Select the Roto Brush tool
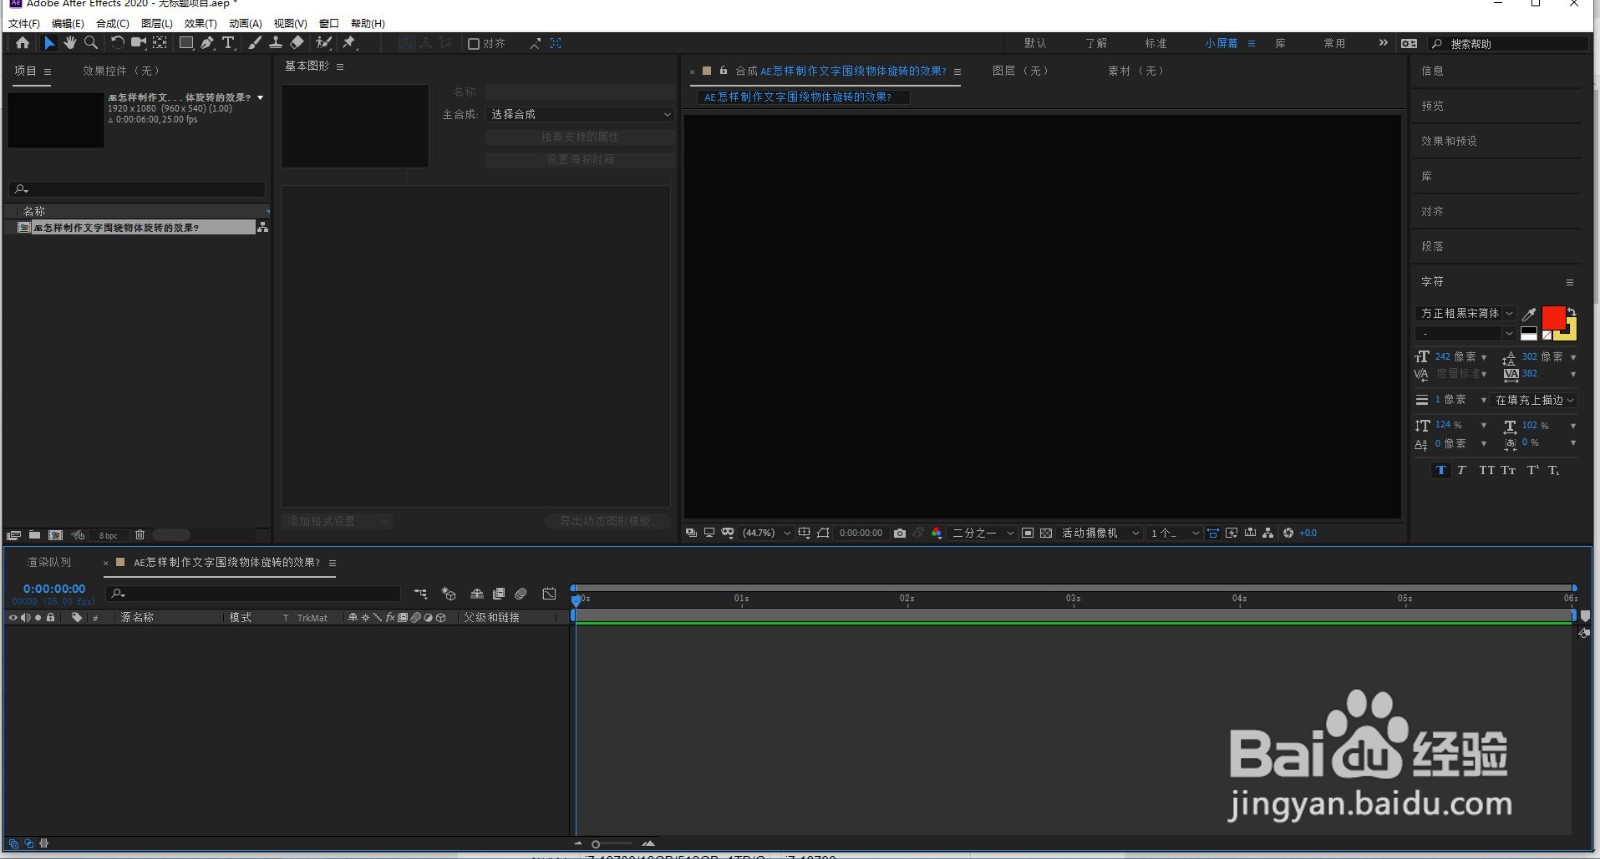Screen dimensions: 1600x859 (x=324, y=43)
